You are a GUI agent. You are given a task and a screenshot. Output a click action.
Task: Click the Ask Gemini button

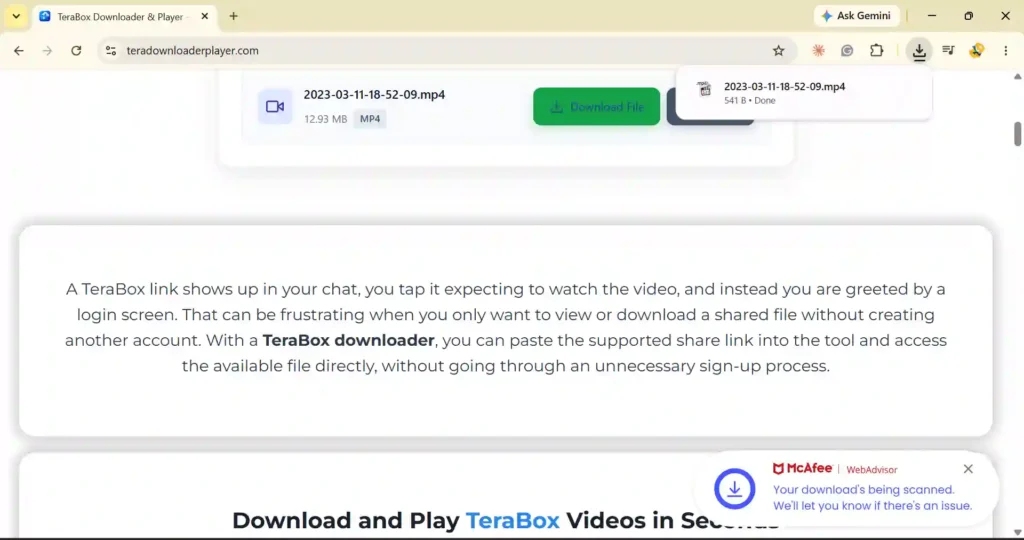(856, 16)
